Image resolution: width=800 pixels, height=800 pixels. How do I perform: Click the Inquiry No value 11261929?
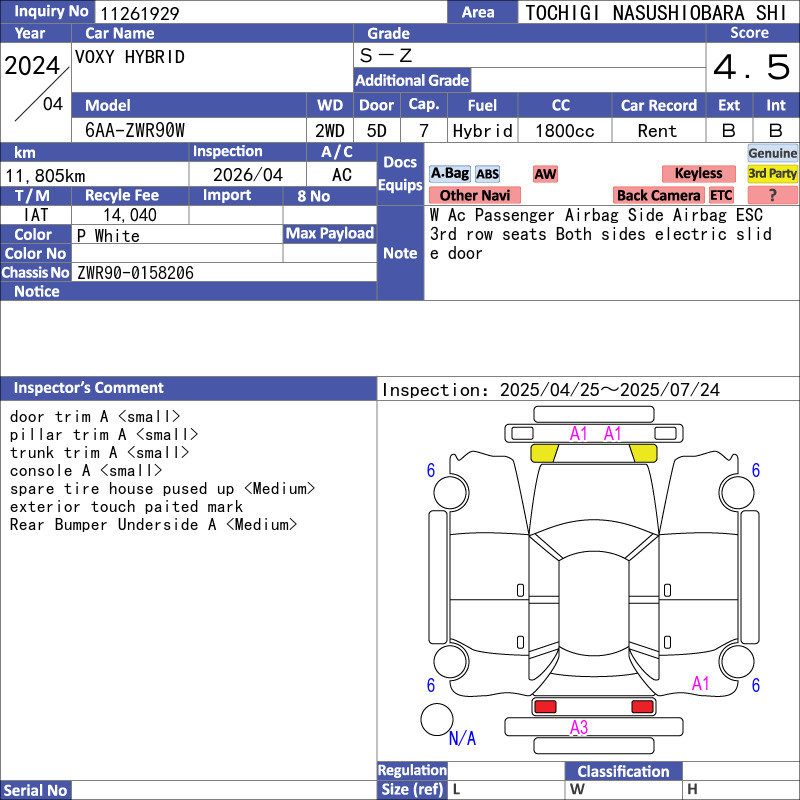138,13
